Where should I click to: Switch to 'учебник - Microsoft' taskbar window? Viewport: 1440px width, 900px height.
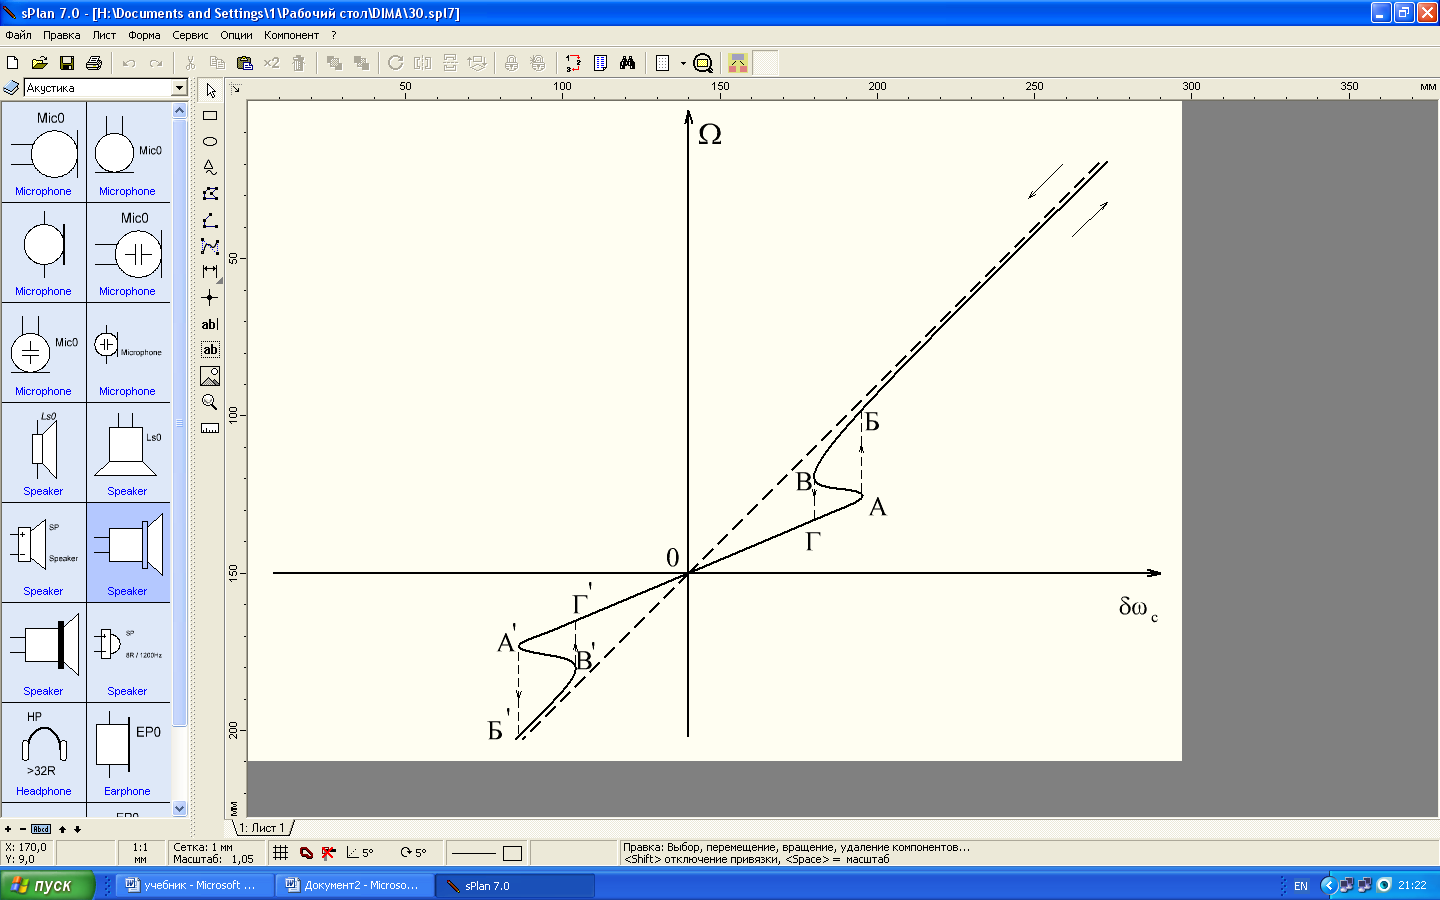(195, 885)
